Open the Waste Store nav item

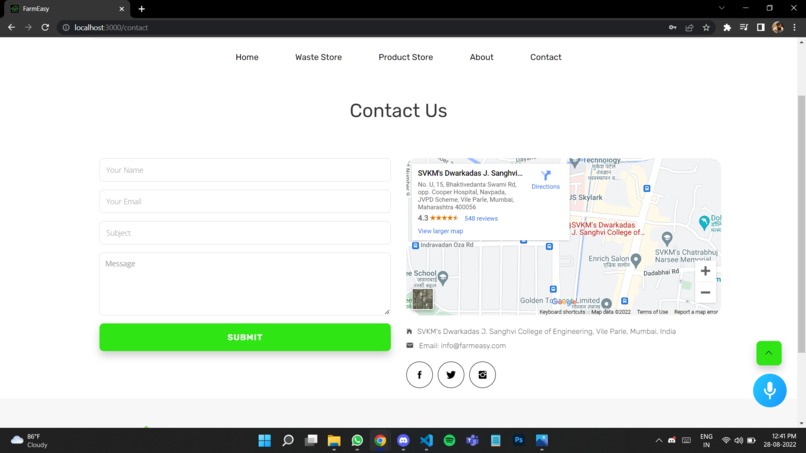pos(318,57)
